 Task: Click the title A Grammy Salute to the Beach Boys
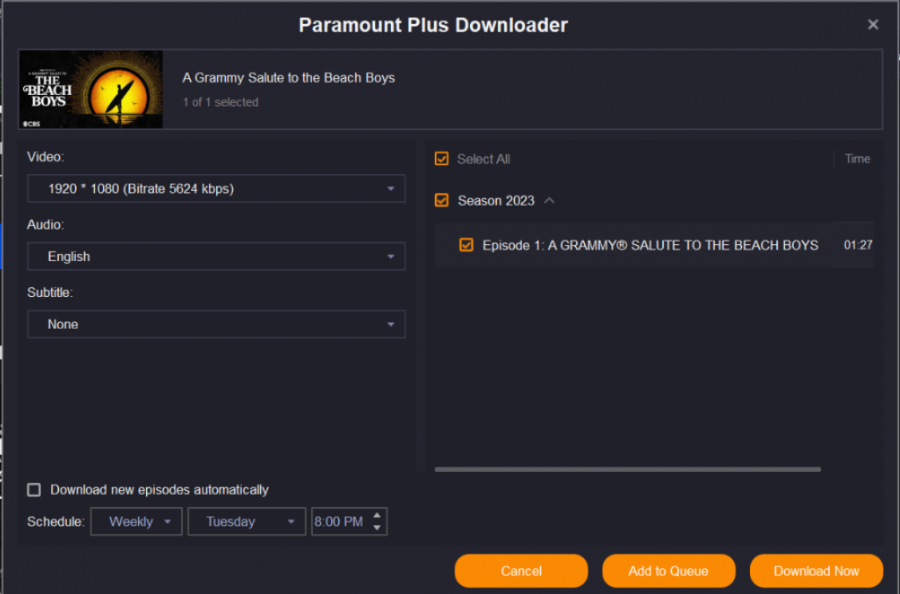pos(289,78)
